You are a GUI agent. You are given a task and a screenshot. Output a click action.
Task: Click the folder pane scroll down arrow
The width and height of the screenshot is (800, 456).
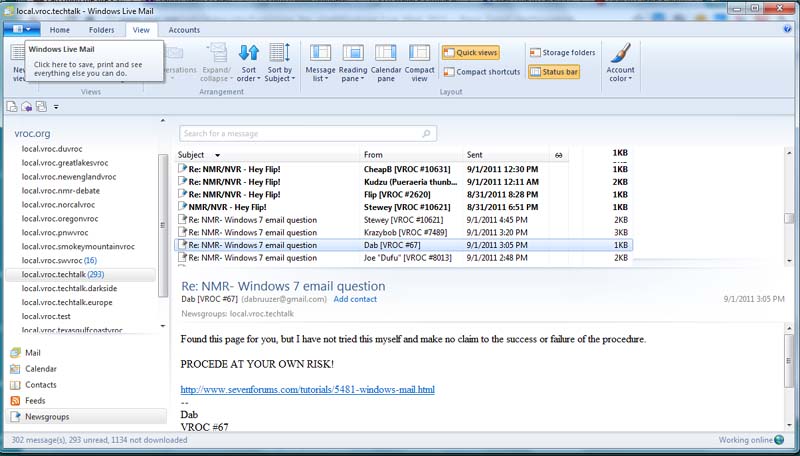click(x=163, y=326)
